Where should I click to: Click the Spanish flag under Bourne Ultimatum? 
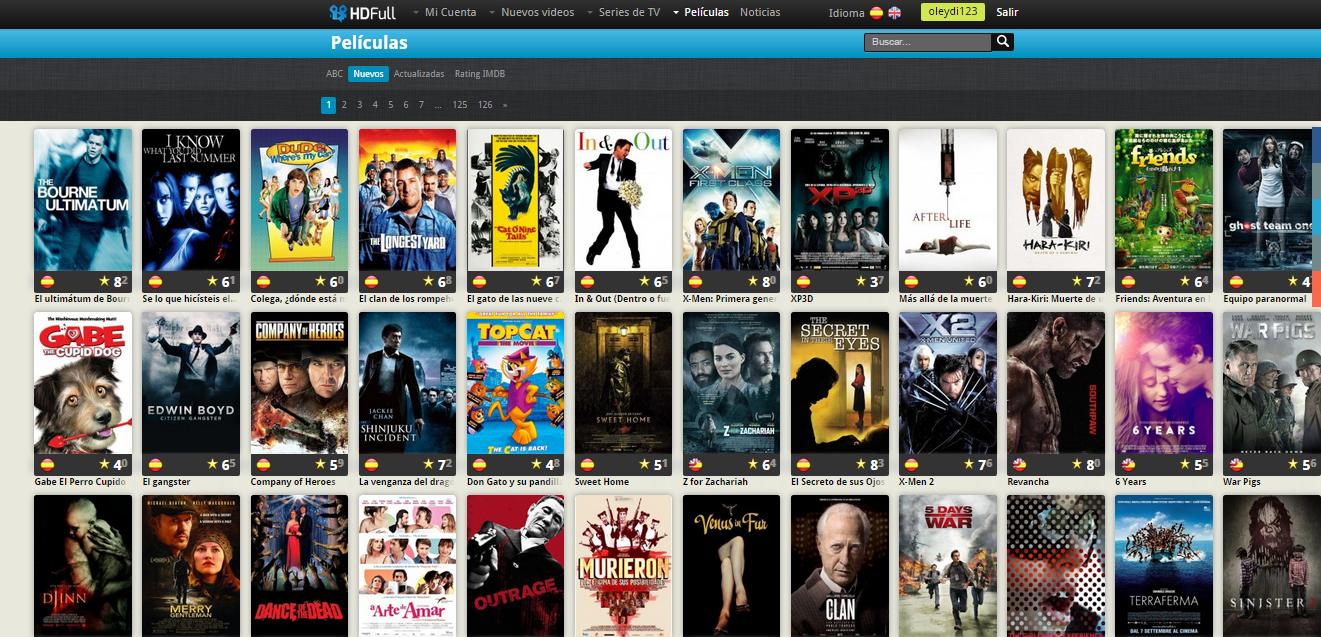tap(46, 282)
